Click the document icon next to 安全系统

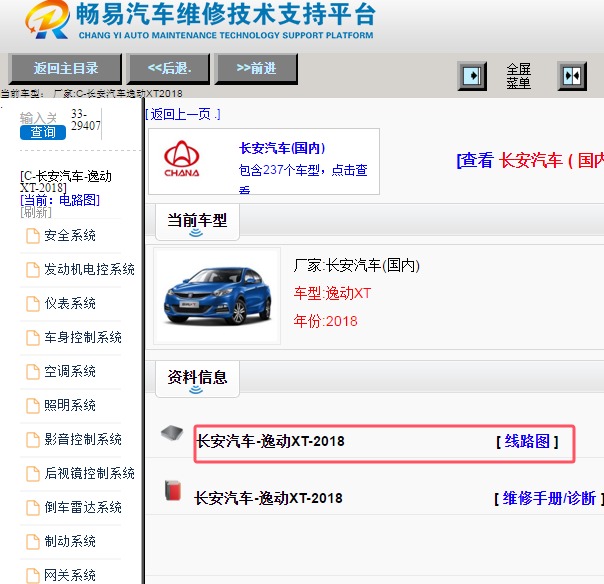click(33, 236)
